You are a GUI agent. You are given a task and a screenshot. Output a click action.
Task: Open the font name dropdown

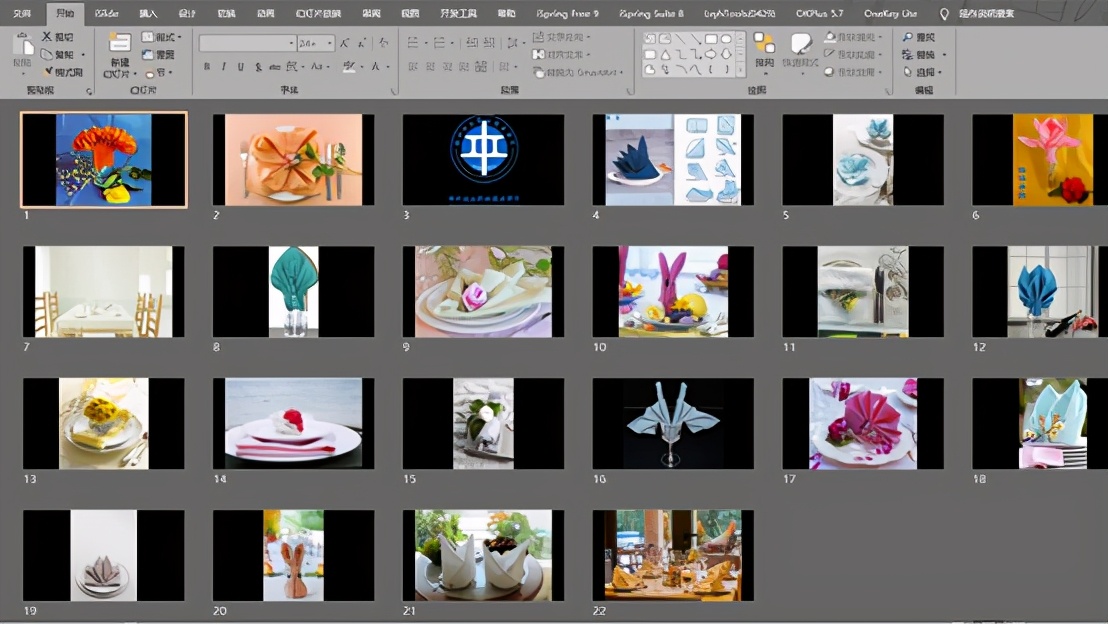click(291, 43)
